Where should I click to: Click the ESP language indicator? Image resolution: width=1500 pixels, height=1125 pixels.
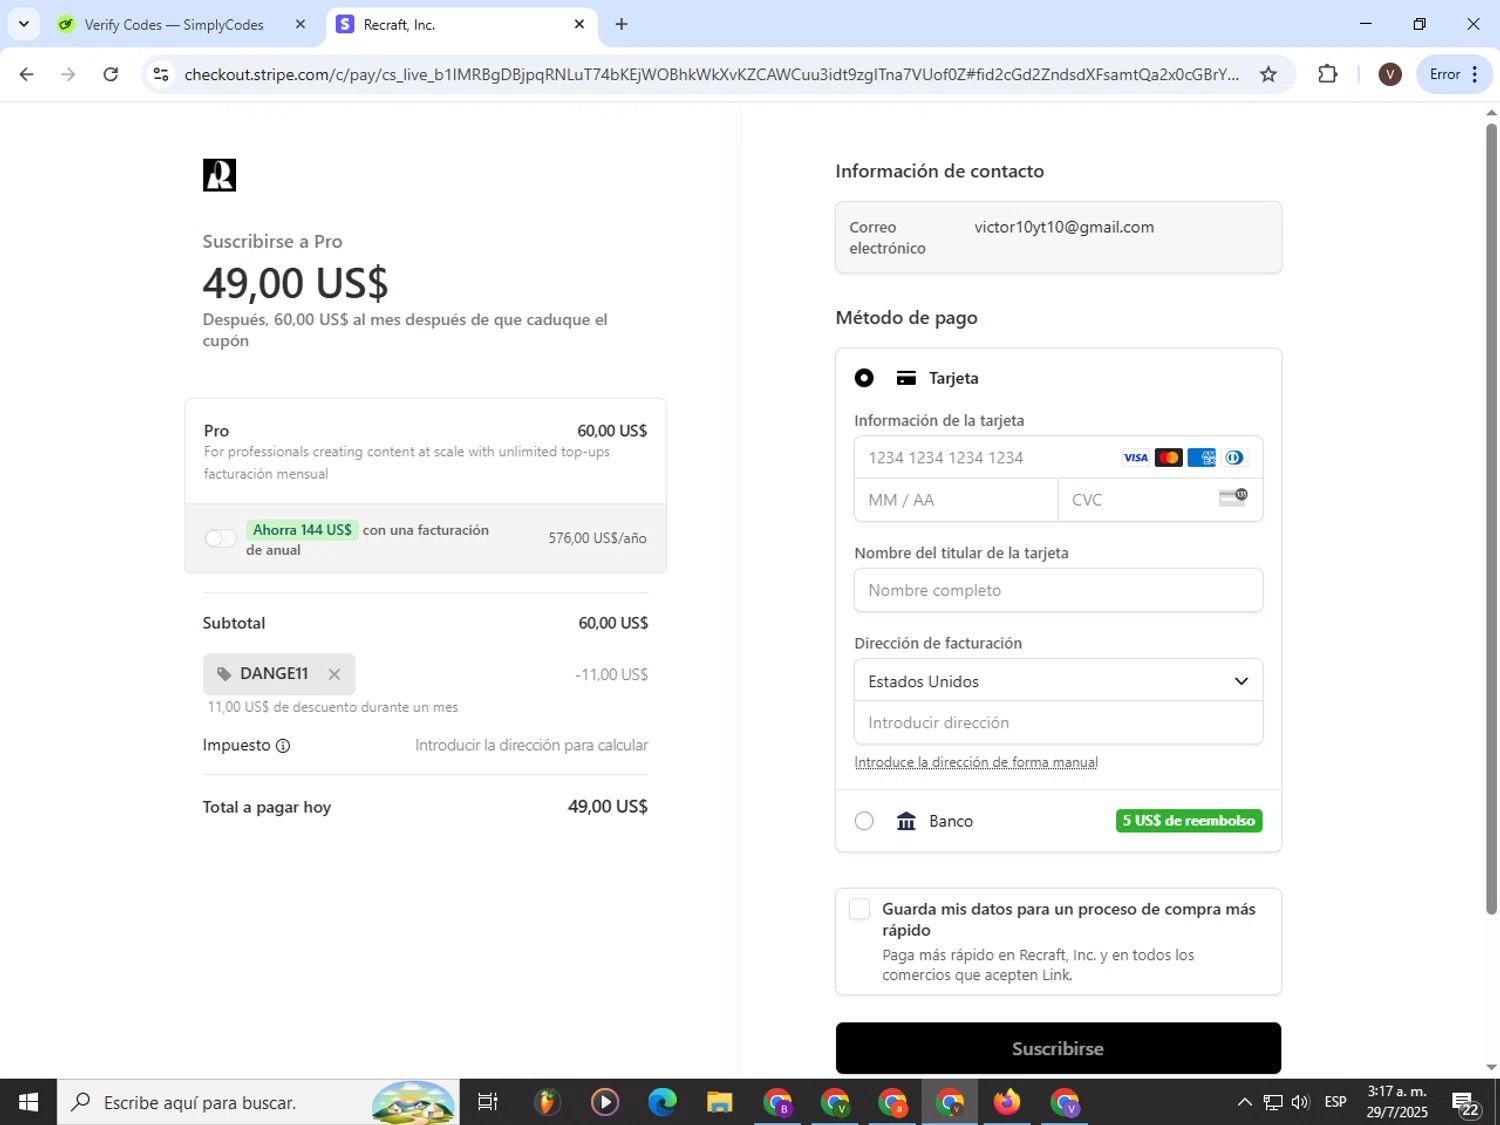click(x=1335, y=1102)
